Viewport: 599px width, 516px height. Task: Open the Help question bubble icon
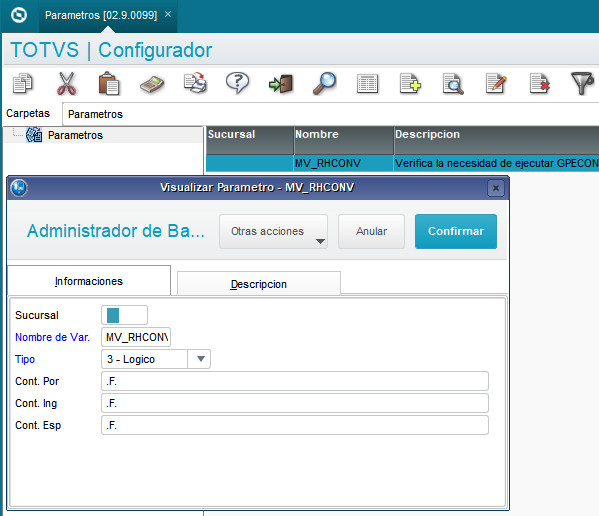click(238, 83)
